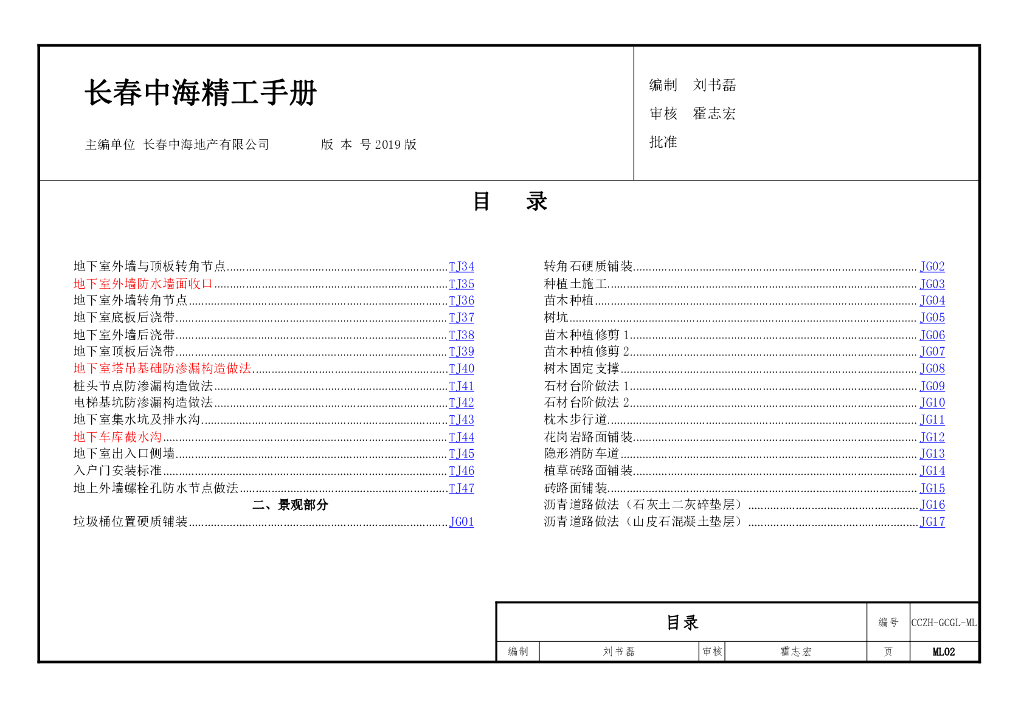The height and width of the screenshot is (724, 1024).
Task: Click the JG03 link
Action: pos(932,284)
